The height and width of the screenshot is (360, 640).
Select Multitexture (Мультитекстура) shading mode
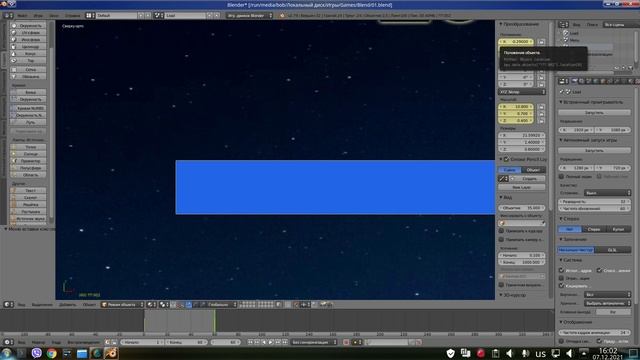coord(576,250)
